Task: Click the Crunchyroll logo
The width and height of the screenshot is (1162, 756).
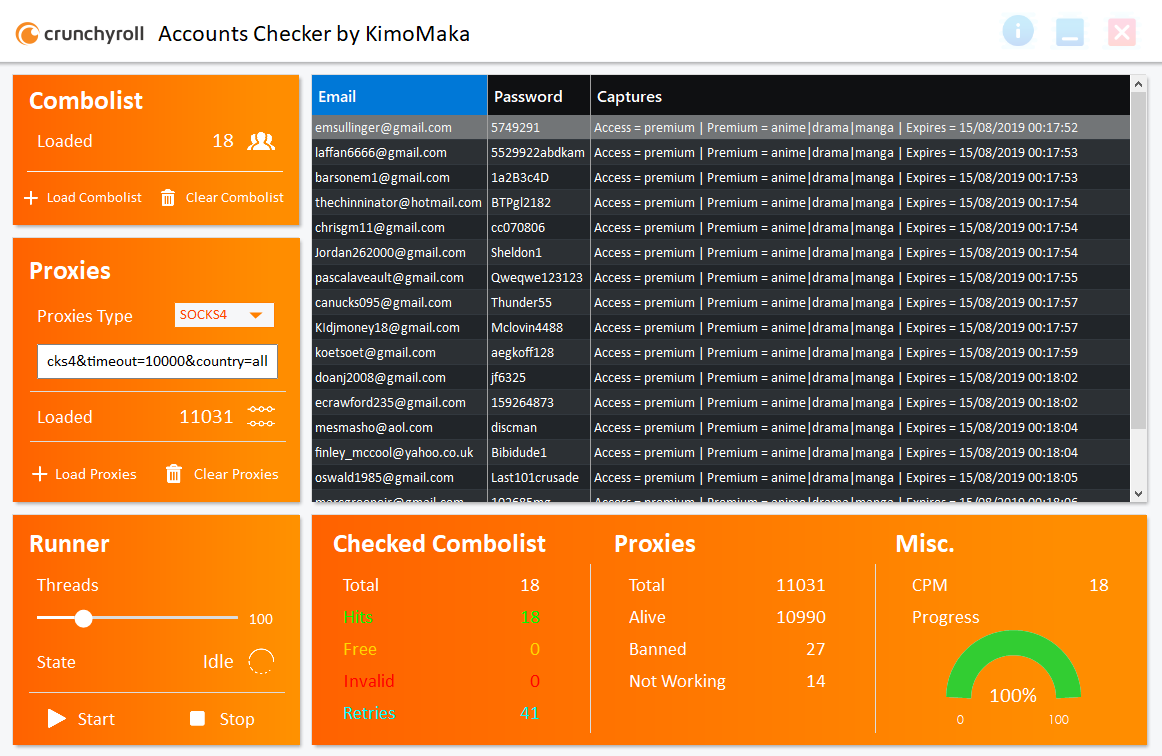Action: point(78,34)
